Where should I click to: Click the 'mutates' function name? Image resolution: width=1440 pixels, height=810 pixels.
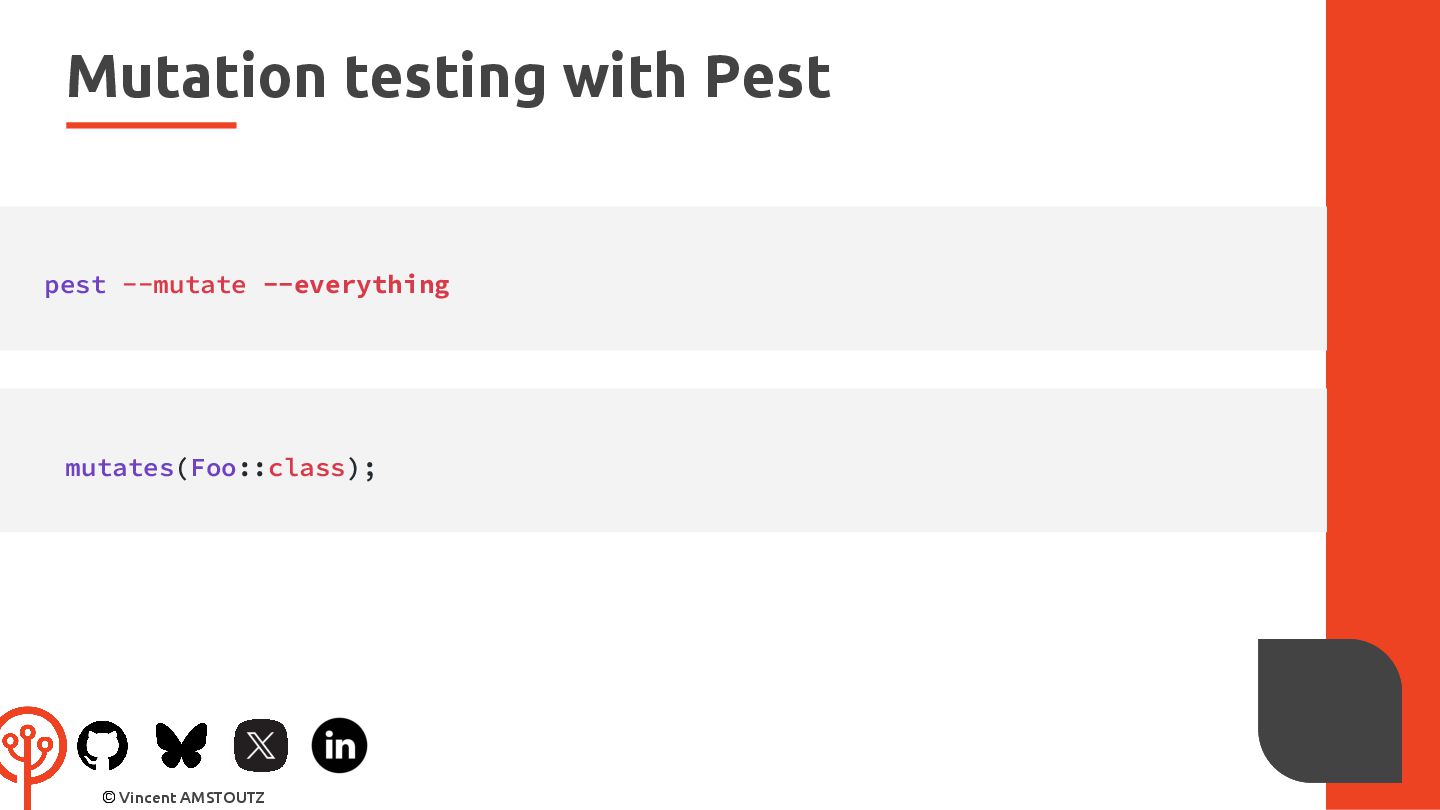pyautogui.click(x=120, y=468)
